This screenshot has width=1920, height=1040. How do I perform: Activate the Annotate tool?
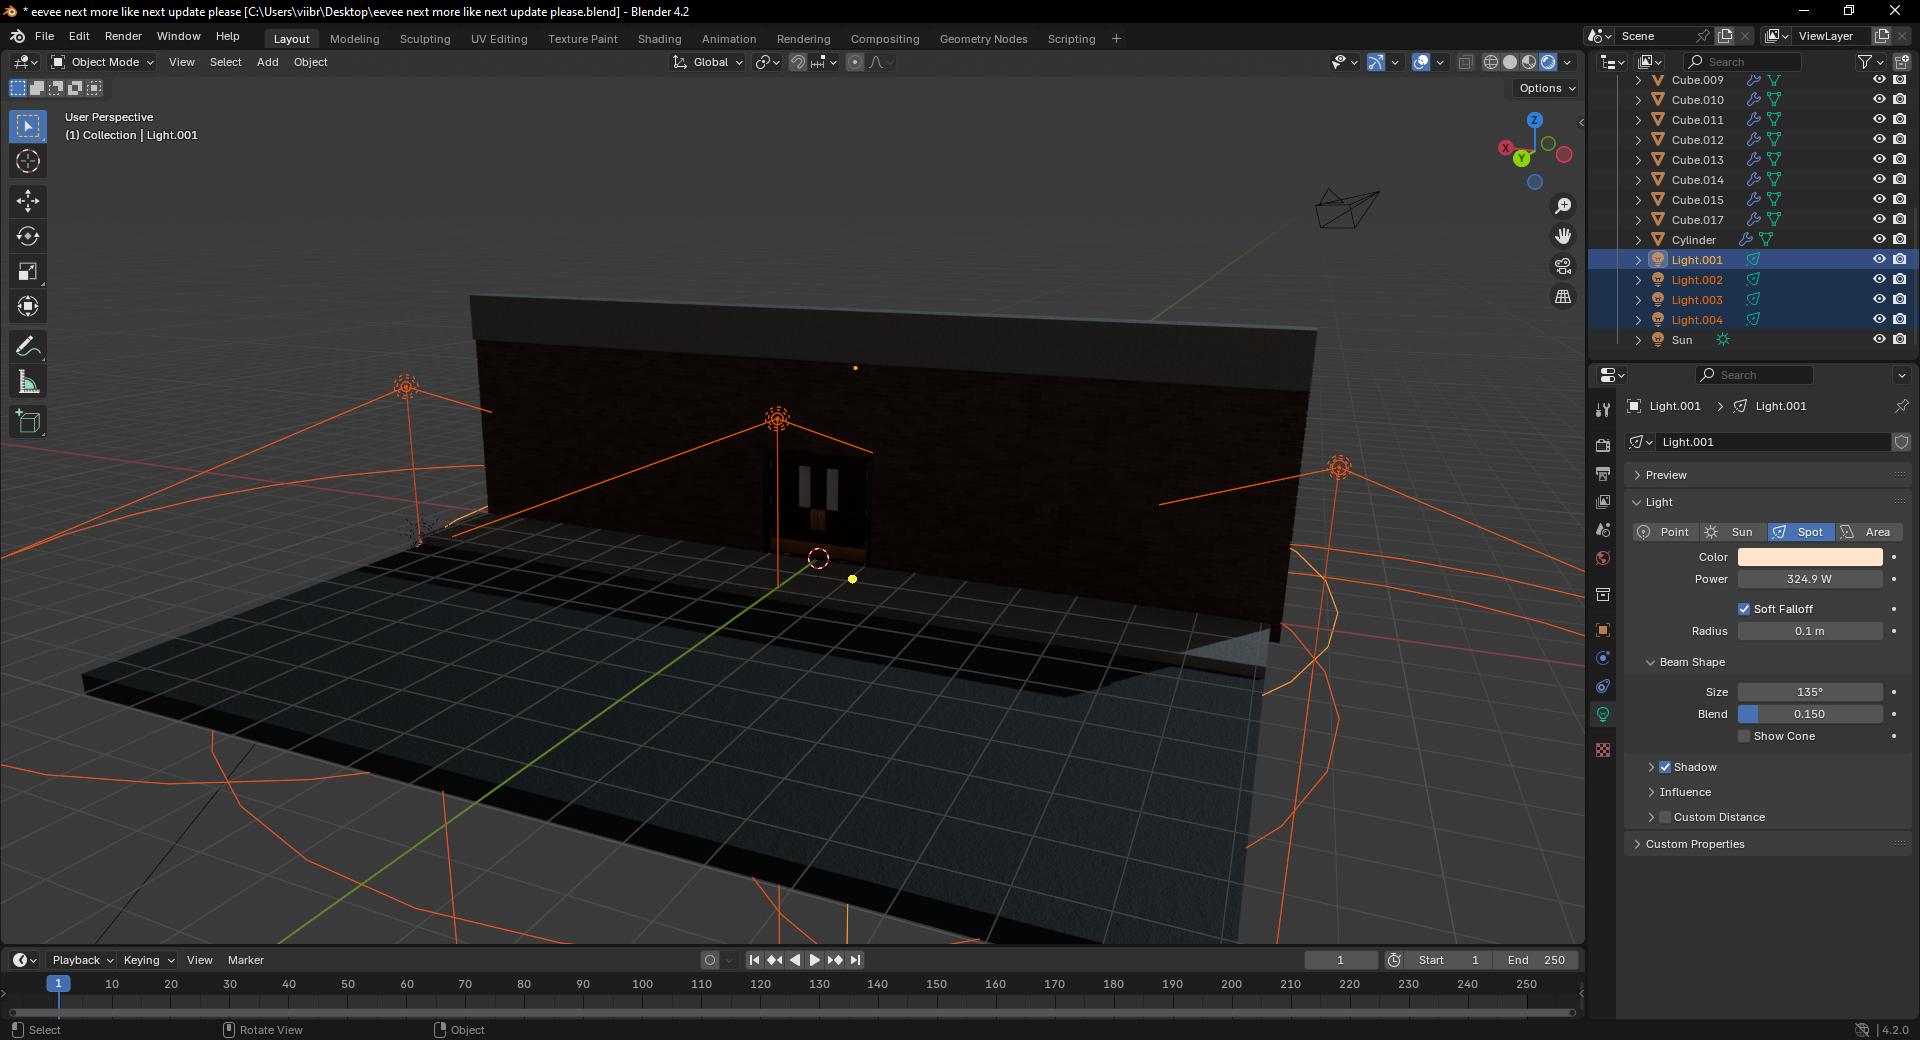pos(28,347)
